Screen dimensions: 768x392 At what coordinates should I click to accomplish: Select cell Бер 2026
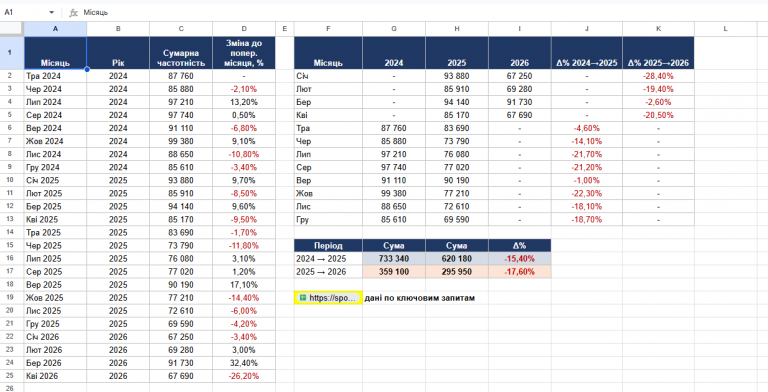[x=55, y=363]
